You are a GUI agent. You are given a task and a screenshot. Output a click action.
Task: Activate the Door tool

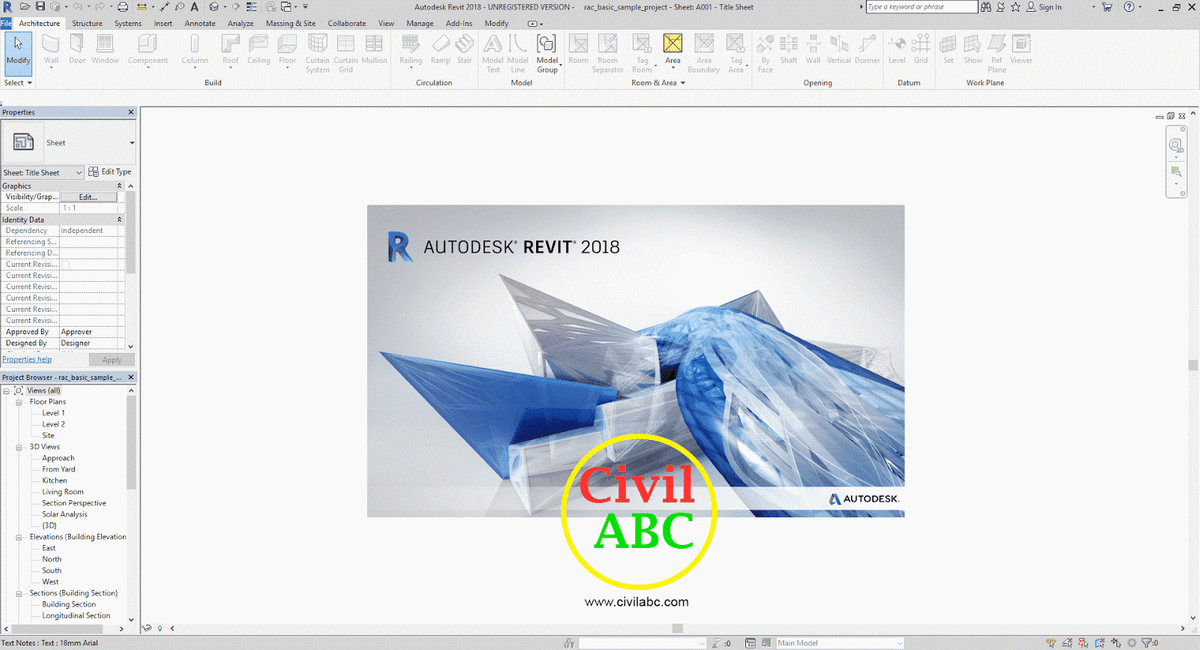76,50
